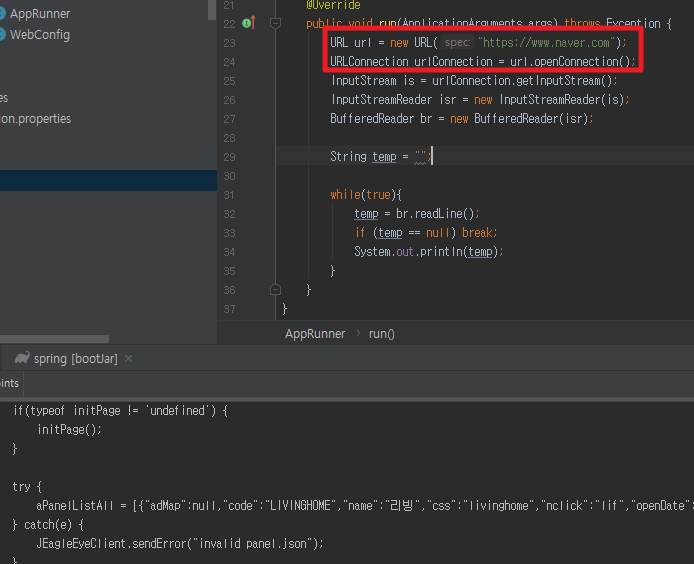This screenshot has height=564, width=694.
Task: Collapse the run method fold marker at line 22
Action: (x=275, y=23)
